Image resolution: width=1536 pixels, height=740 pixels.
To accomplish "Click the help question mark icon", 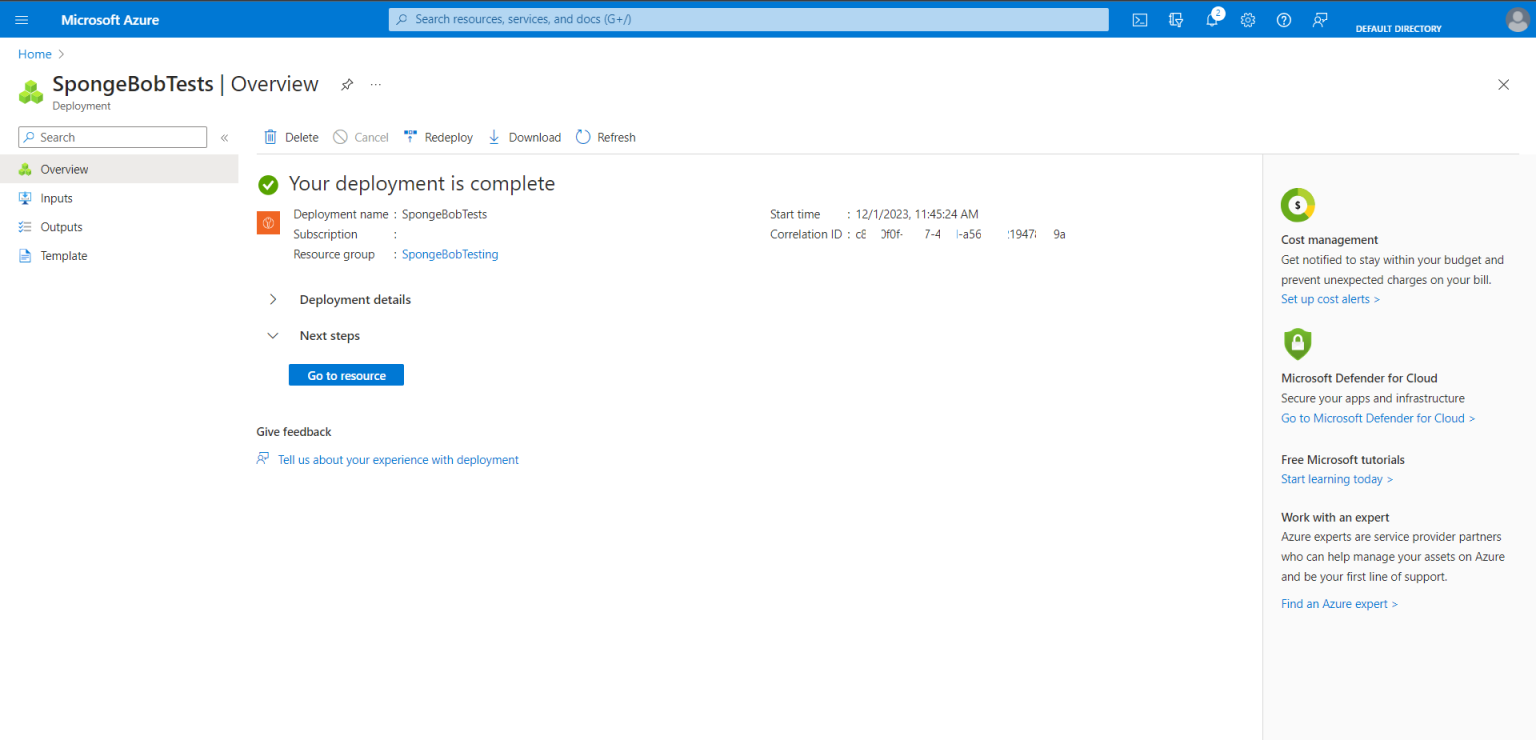I will (x=1284, y=20).
